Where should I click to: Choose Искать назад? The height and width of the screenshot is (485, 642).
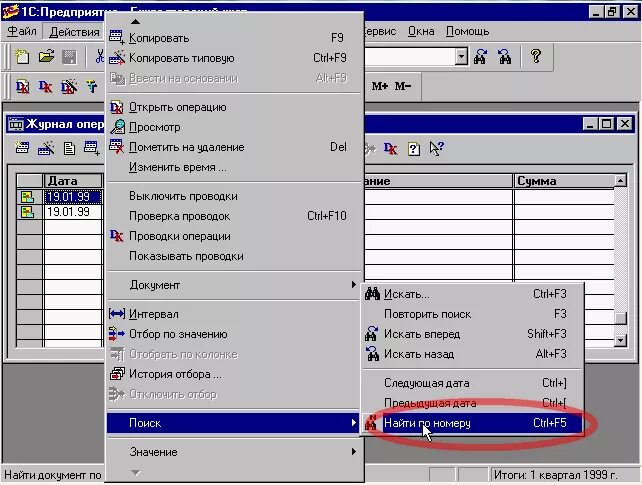click(x=472, y=354)
